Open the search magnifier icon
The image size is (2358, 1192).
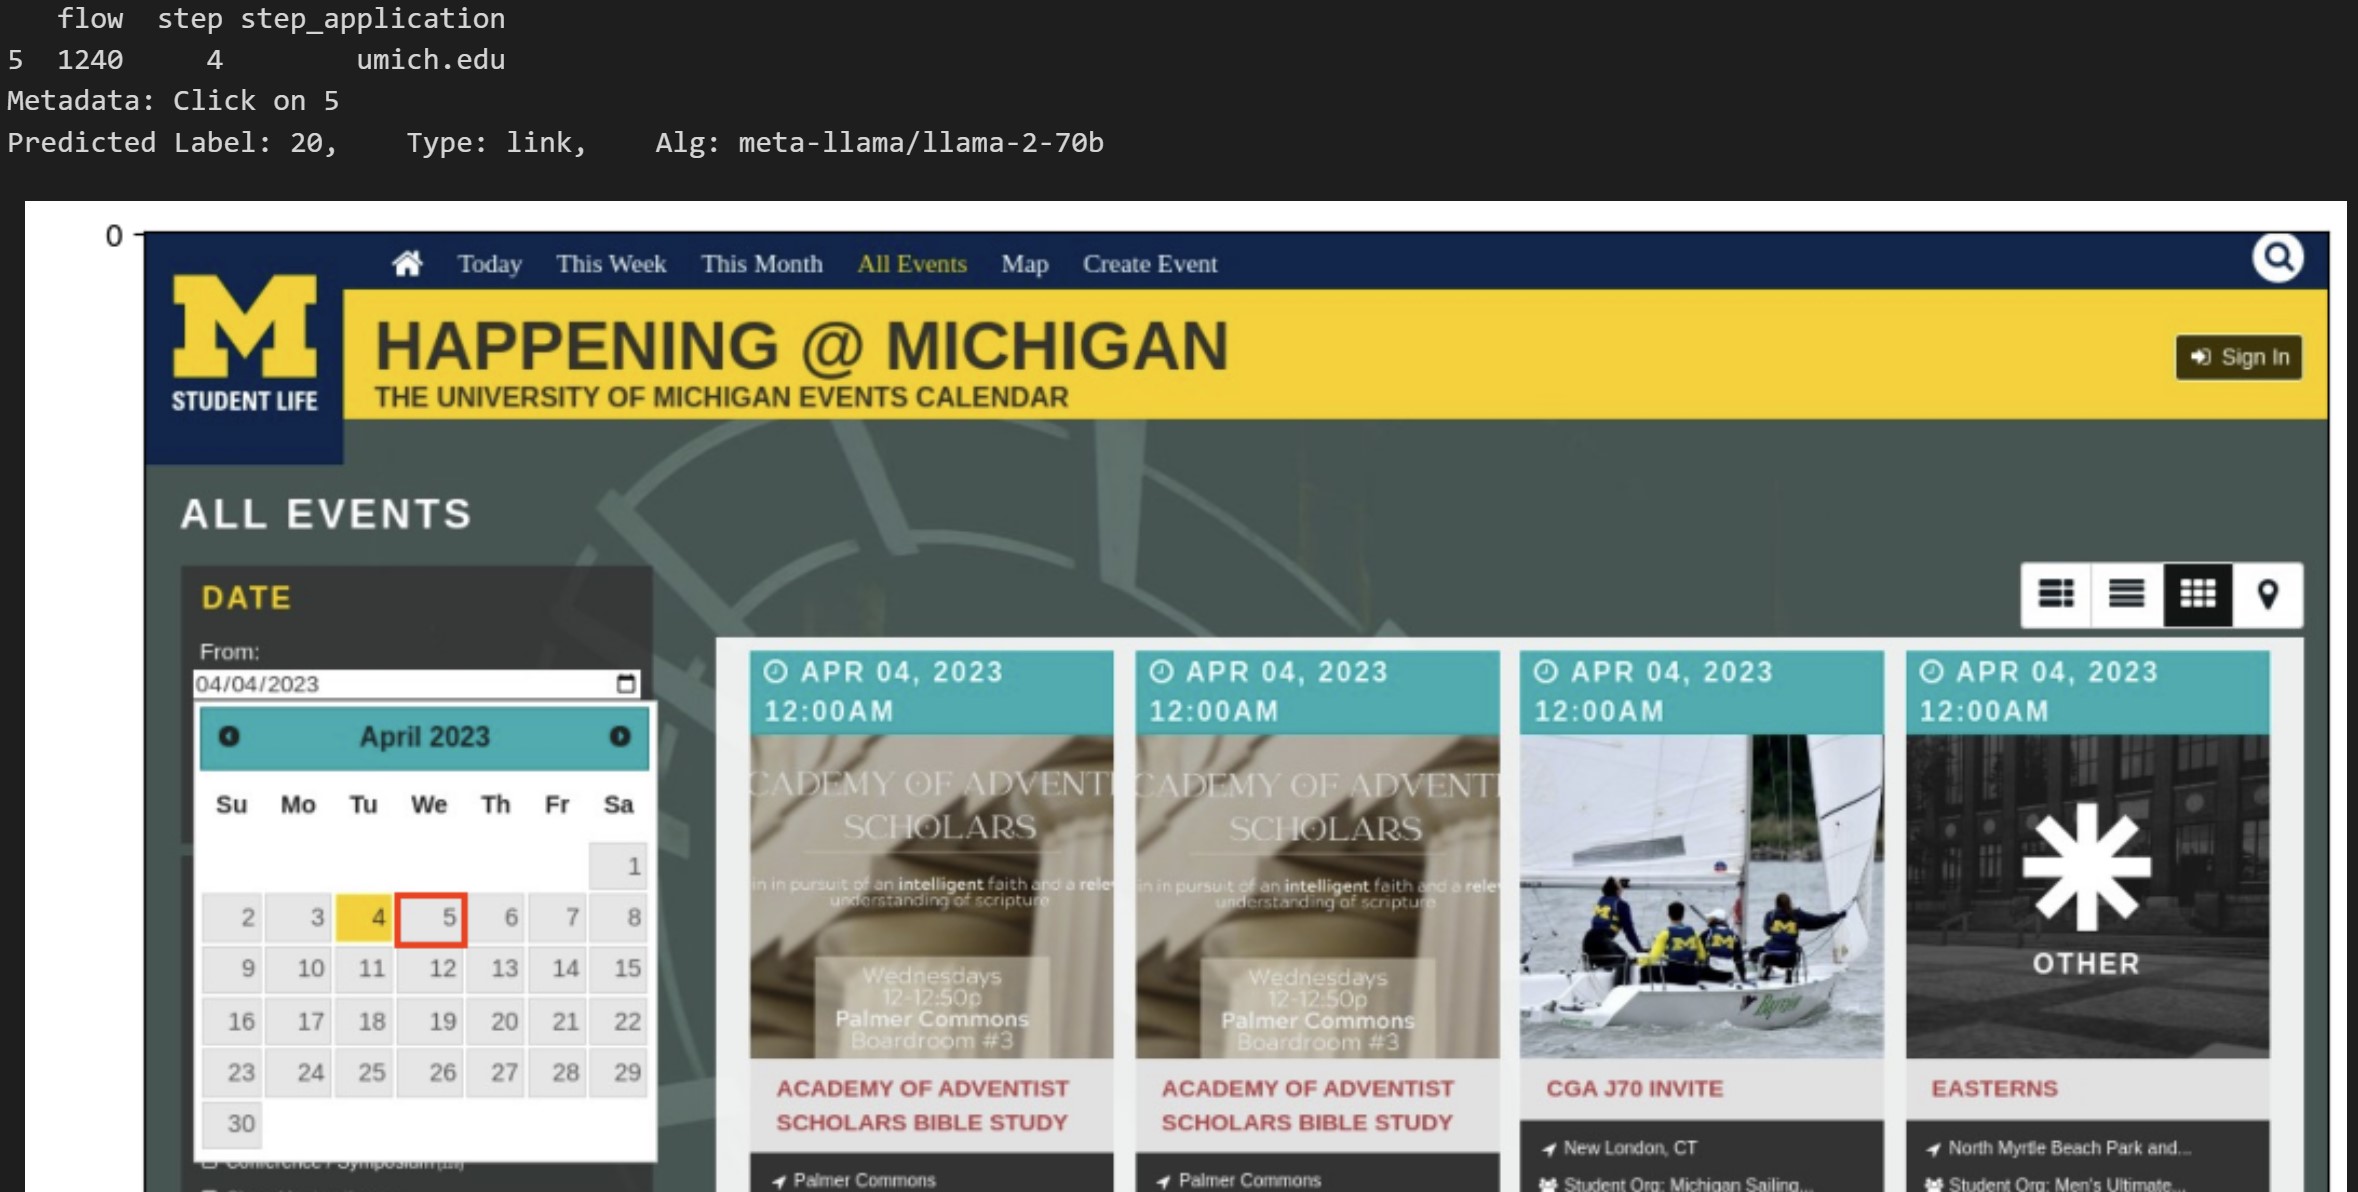click(2277, 258)
